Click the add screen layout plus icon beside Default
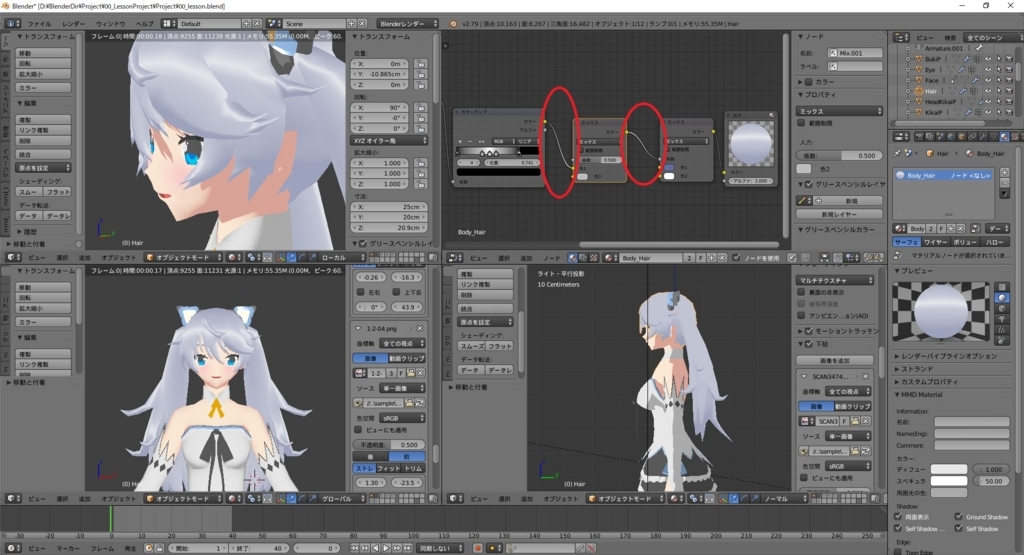The width and height of the screenshot is (1024, 555). pos(247,24)
